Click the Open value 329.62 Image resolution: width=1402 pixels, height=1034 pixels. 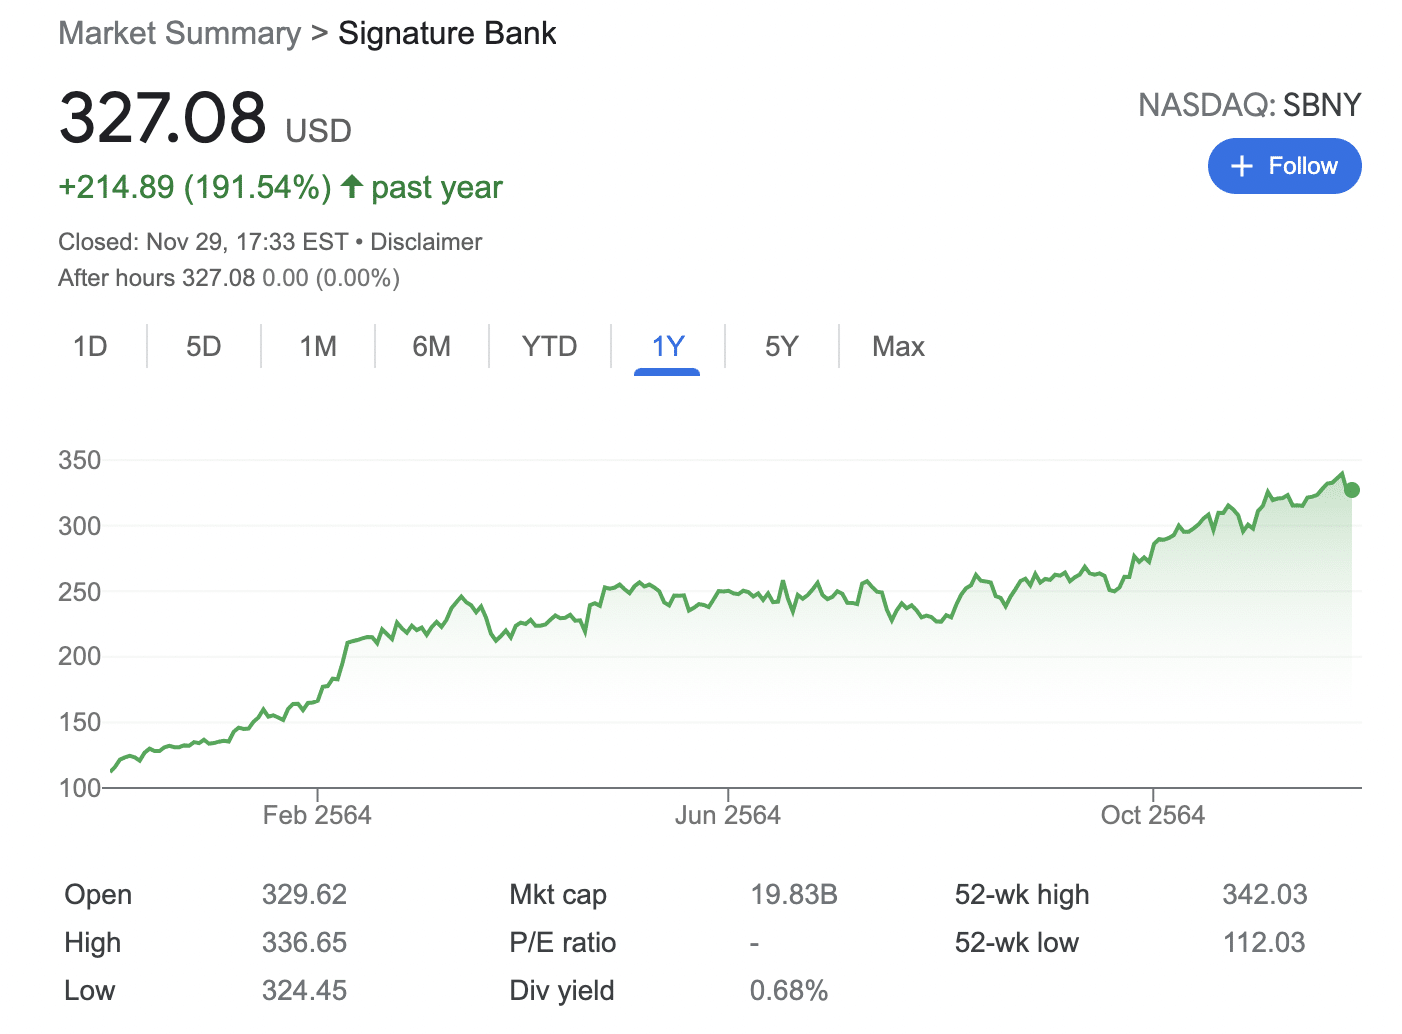[304, 894]
